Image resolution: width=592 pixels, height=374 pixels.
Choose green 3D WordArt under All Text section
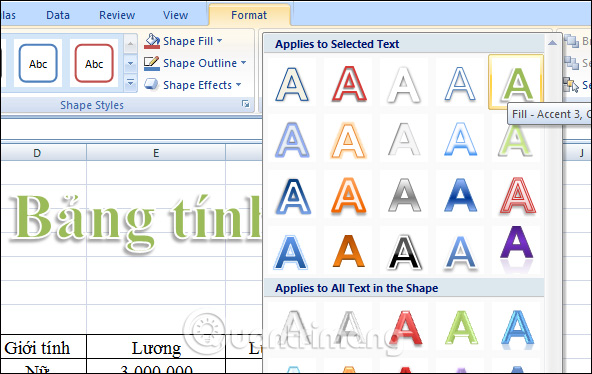(x=460, y=327)
